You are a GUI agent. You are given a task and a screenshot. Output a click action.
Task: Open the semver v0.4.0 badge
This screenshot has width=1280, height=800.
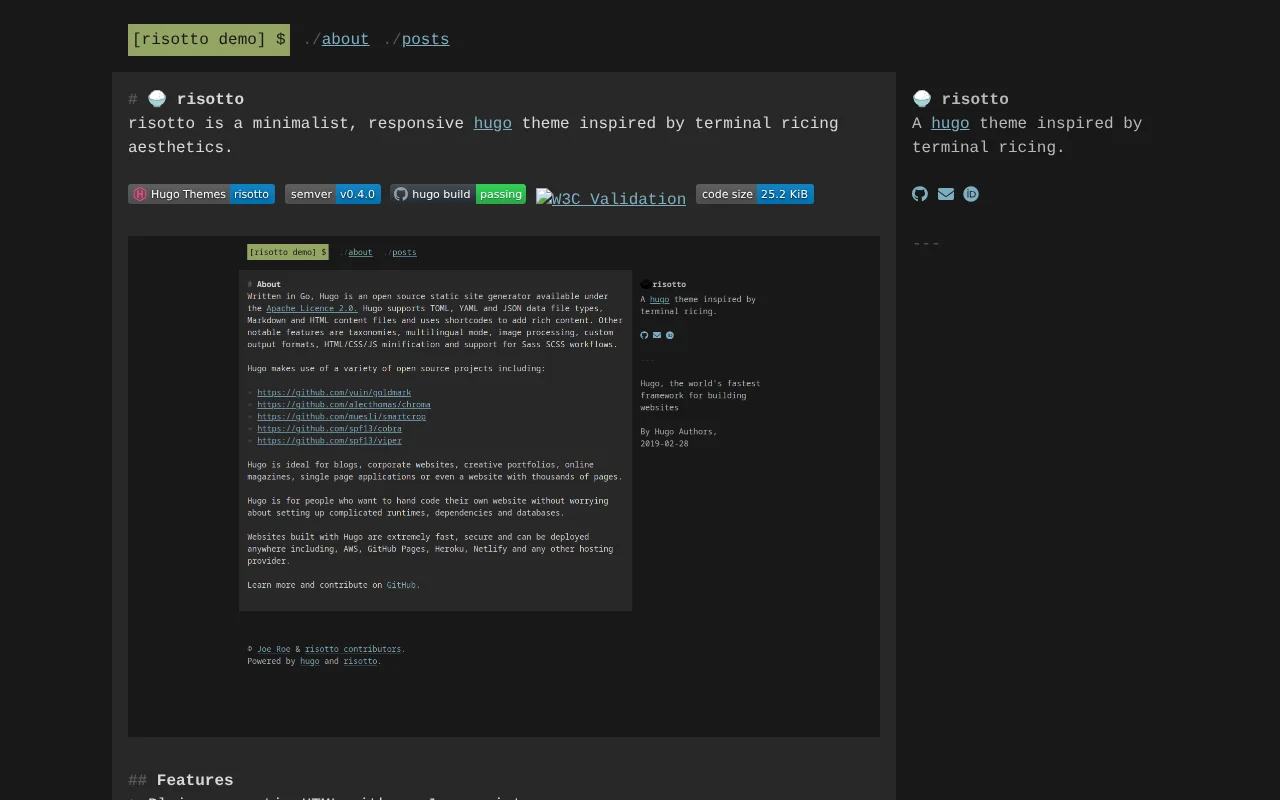tap(333, 194)
